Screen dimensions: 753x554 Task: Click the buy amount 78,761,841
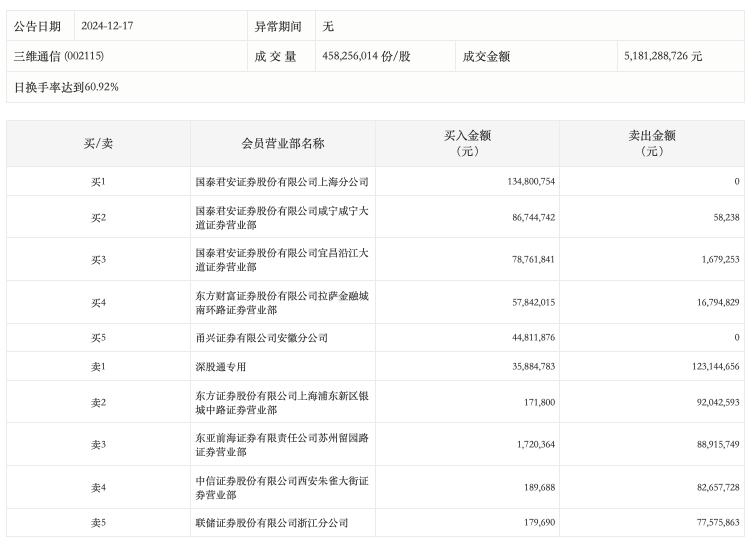pyautogui.click(x=533, y=259)
